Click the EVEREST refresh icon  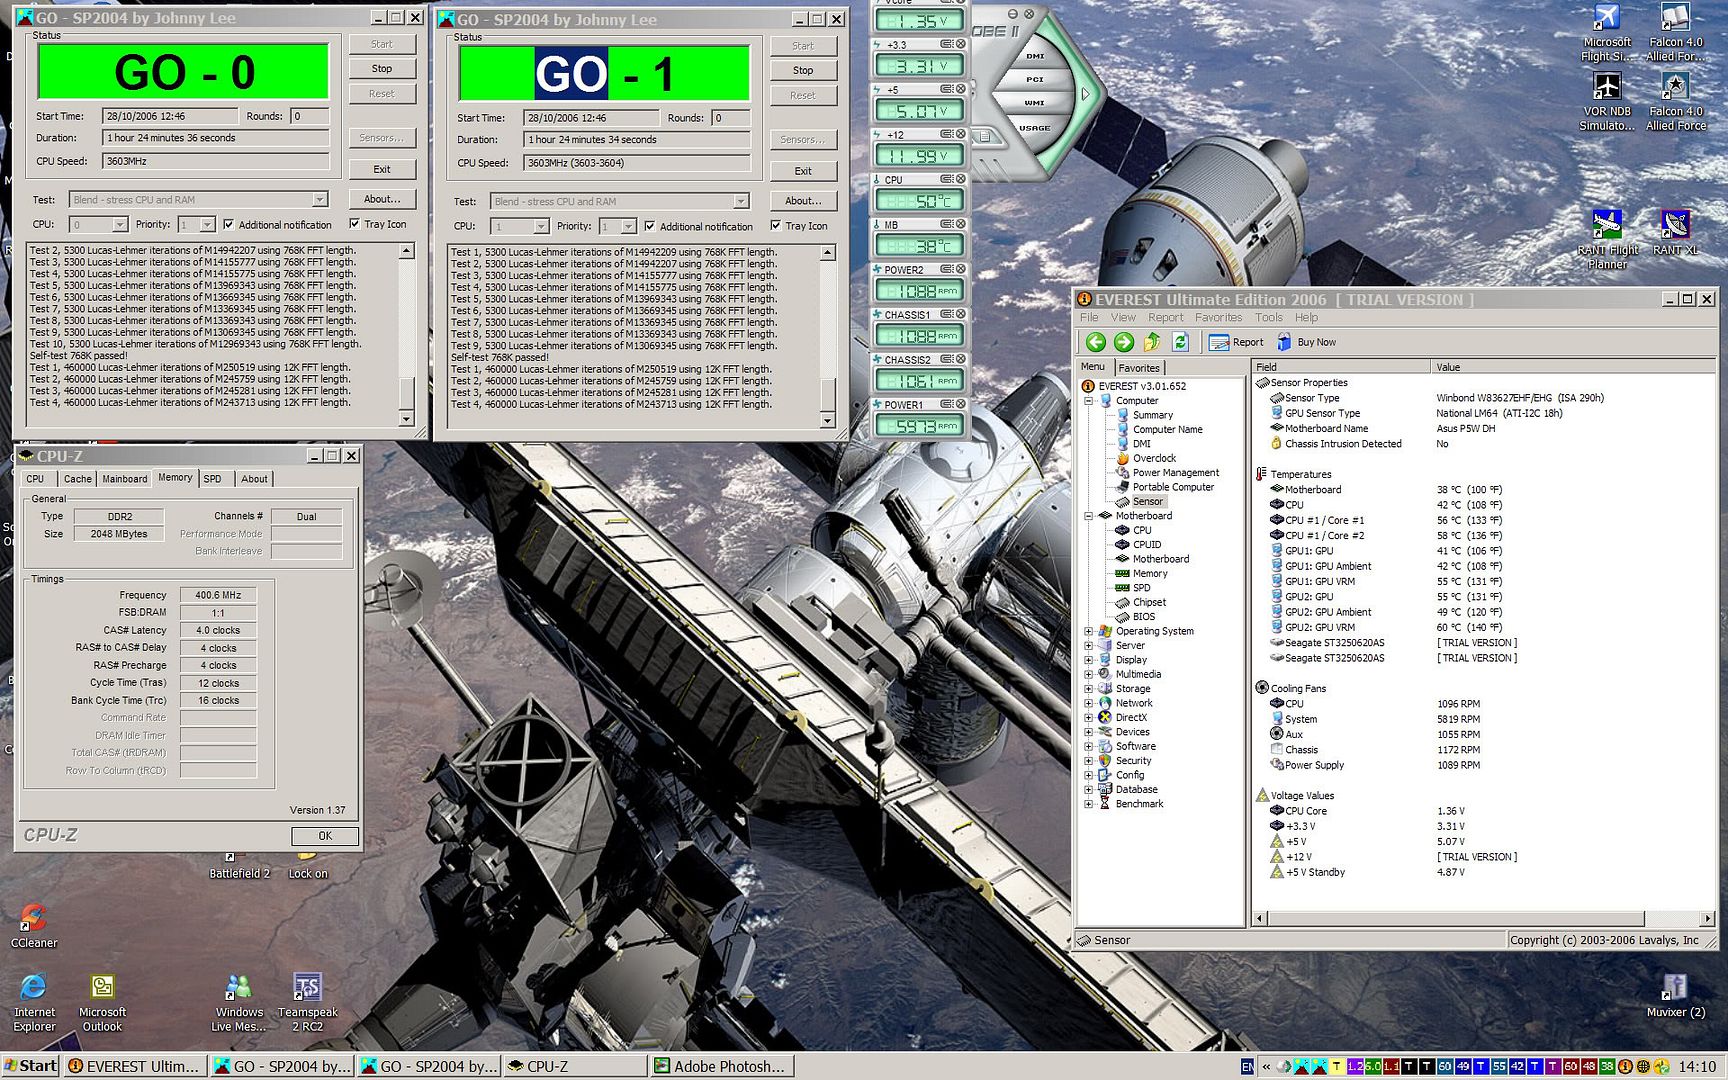click(1180, 342)
